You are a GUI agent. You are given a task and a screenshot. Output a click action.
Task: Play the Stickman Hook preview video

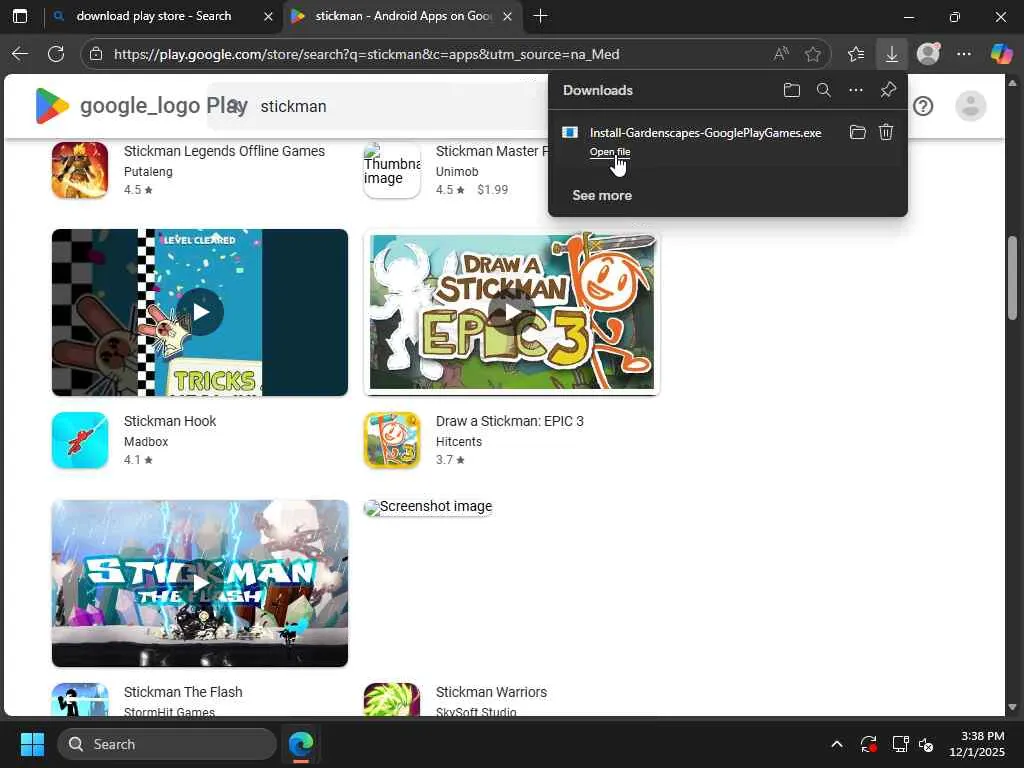pos(200,312)
